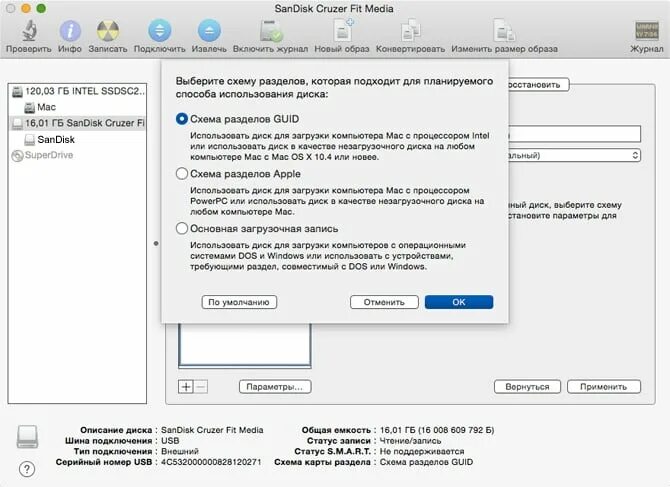This screenshot has width=670, height=487.
Task: Click the Новый образ toolbar icon
Action: pos(342,31)
